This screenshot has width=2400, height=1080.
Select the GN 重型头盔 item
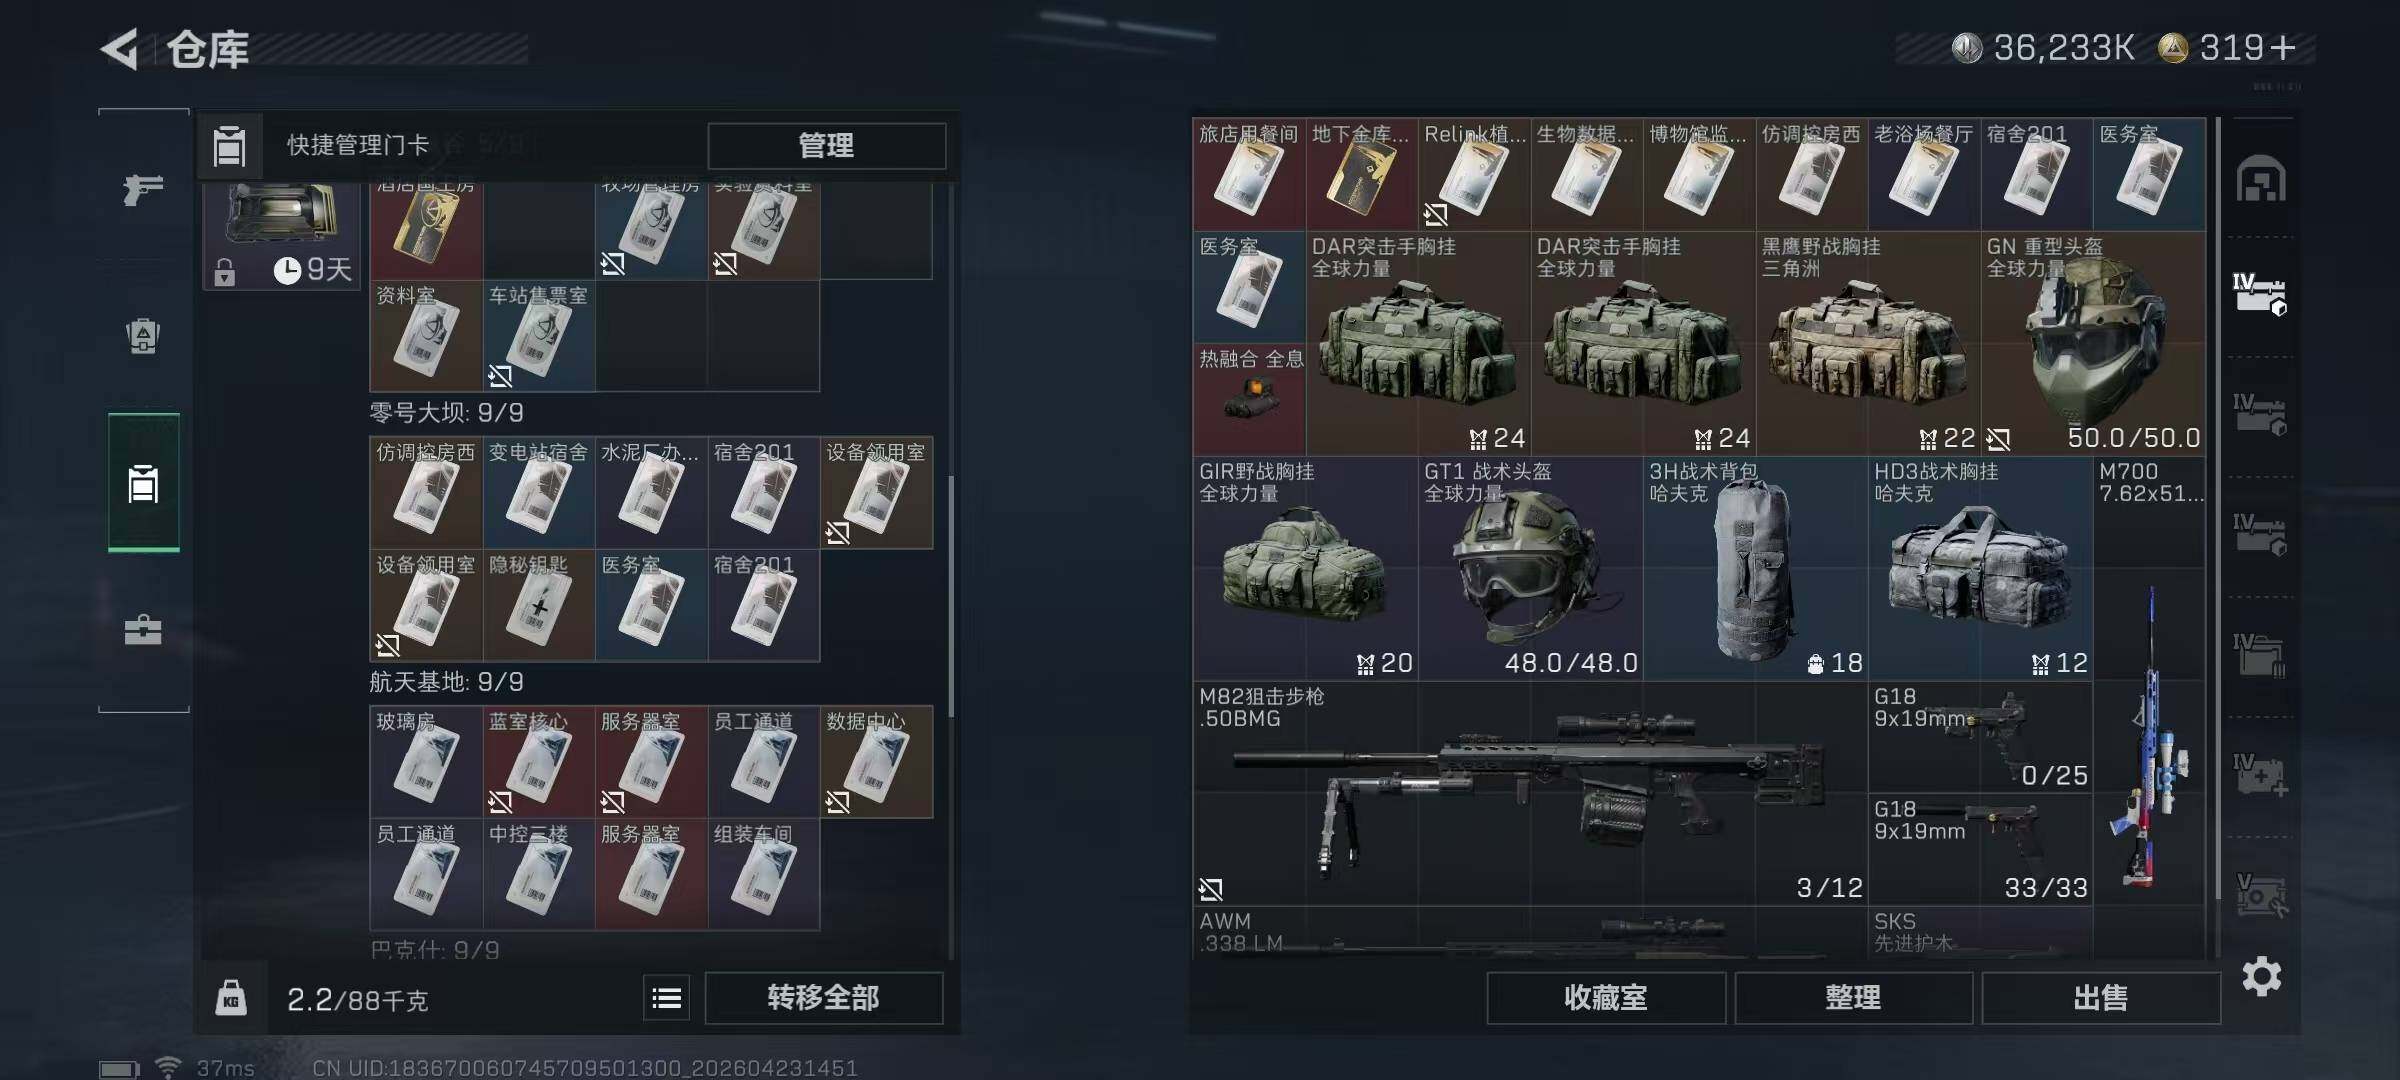point(2094,343)
